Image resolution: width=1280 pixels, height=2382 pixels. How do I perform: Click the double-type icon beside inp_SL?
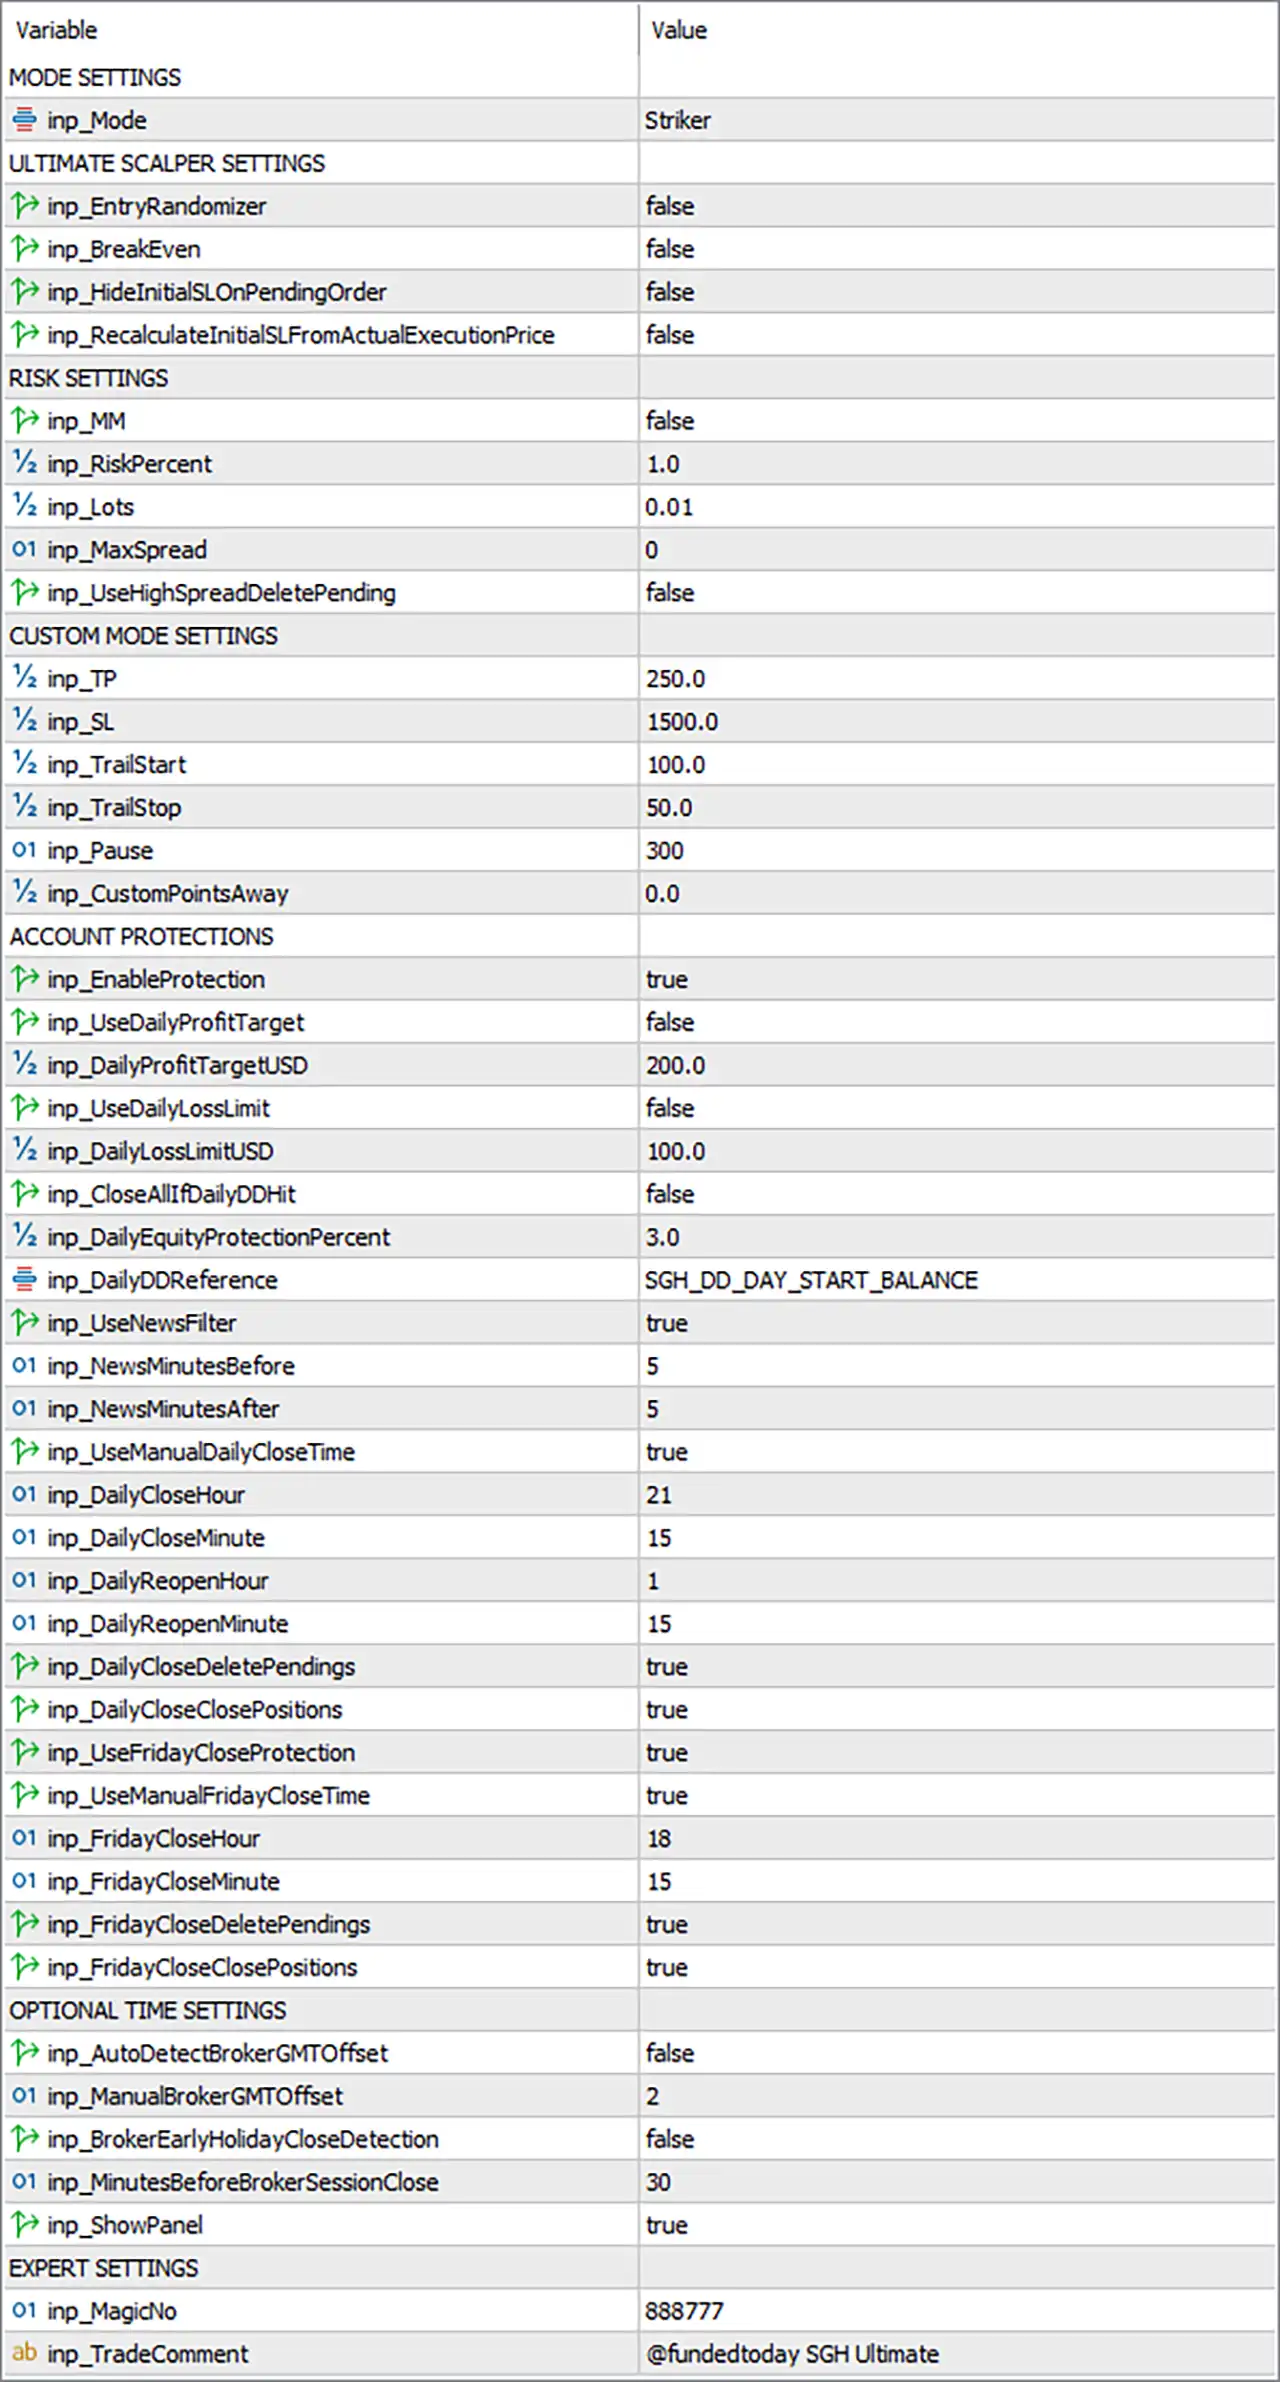(x=25, y=721)
